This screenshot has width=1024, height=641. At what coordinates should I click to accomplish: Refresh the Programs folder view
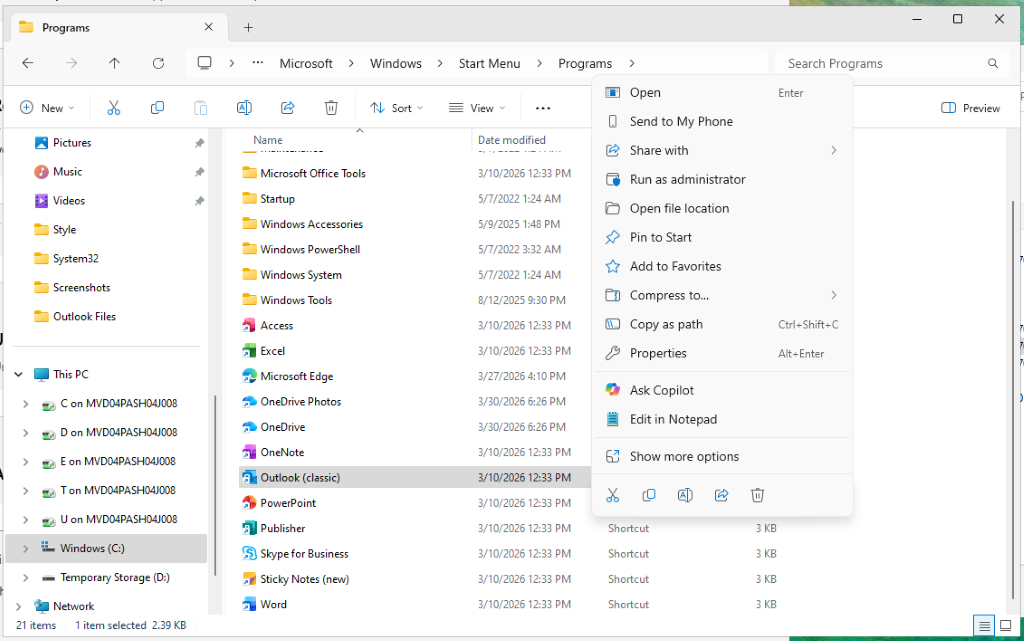click(x=158, y=63)
